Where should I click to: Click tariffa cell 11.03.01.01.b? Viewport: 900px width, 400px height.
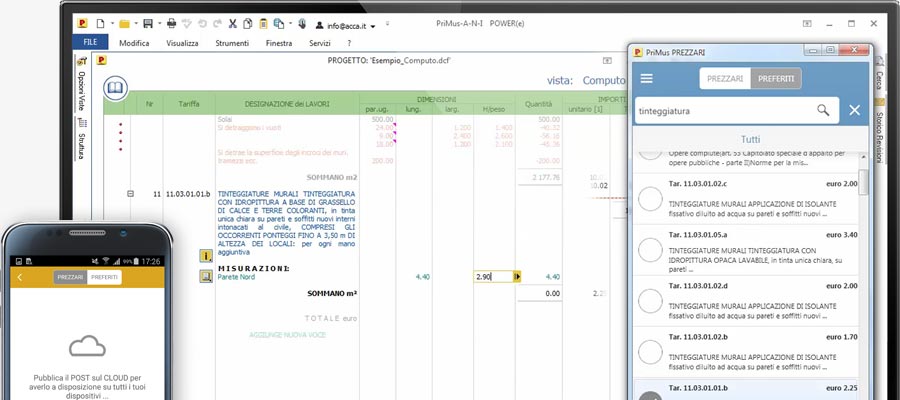(188, 195)
